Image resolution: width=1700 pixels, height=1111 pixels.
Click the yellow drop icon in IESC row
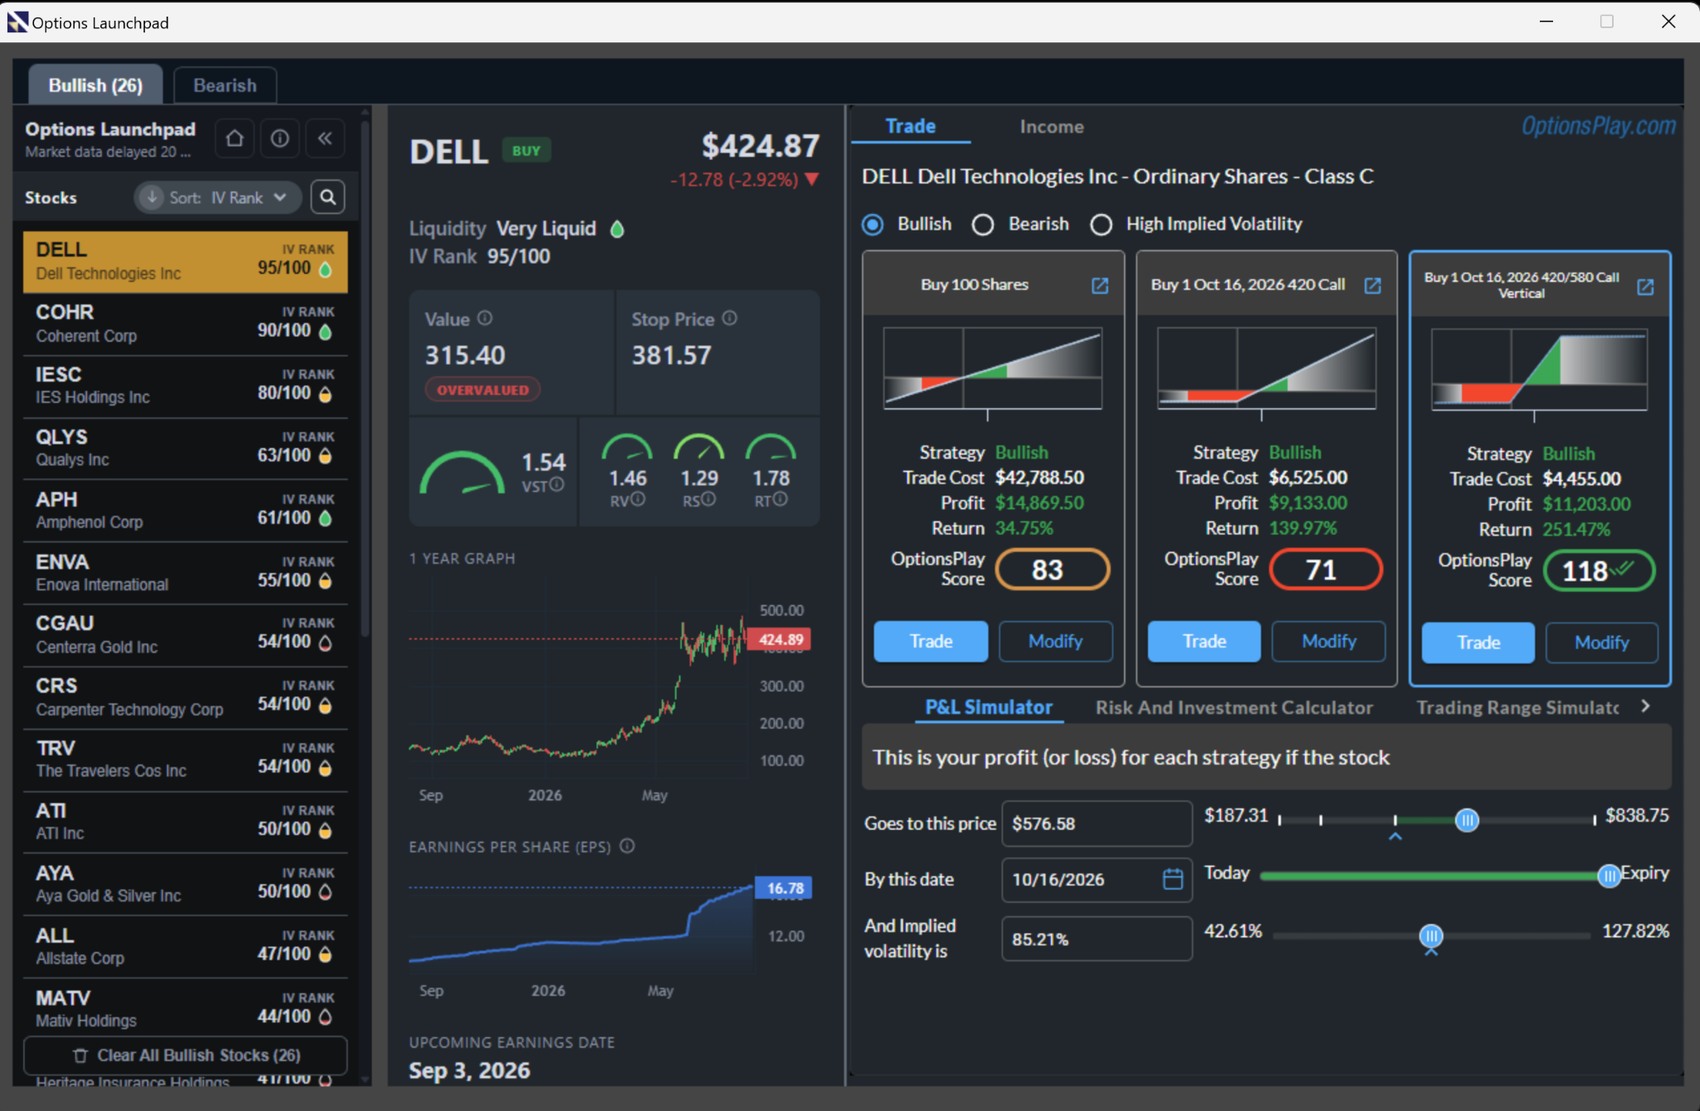pyautogui.click(x=325, y=394)
